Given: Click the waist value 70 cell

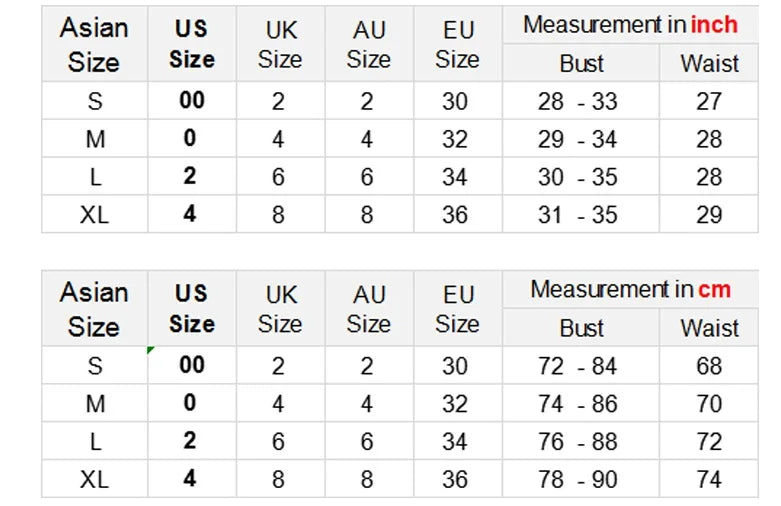Looking at the screenshot, I should 709,404.
